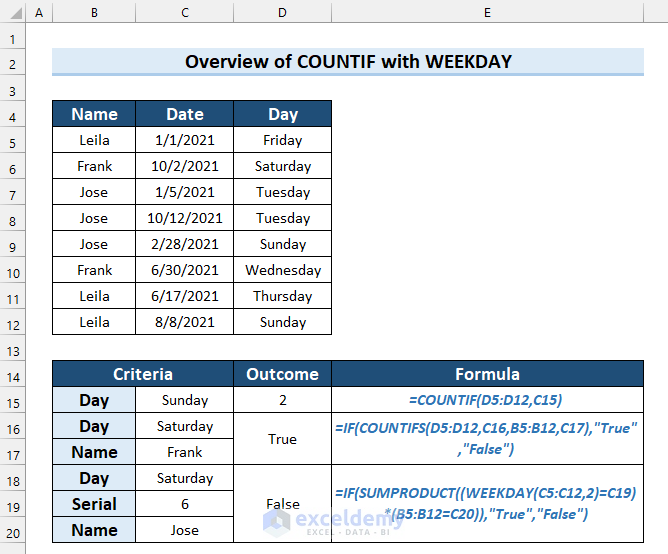Click the cell containing Wednesday
This screenshot has width=668, height=554.
point(283,270)
